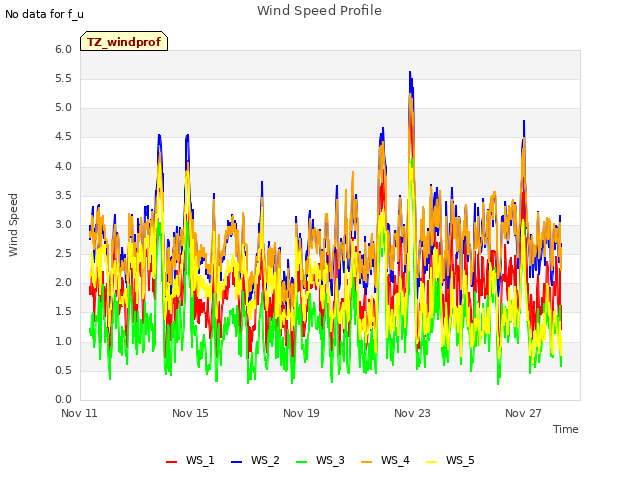Image resolution: width=640 pixels, height=480 pixels.
Task: Toggle the WS_5 legend entry
Action: [x=450, y=460]
